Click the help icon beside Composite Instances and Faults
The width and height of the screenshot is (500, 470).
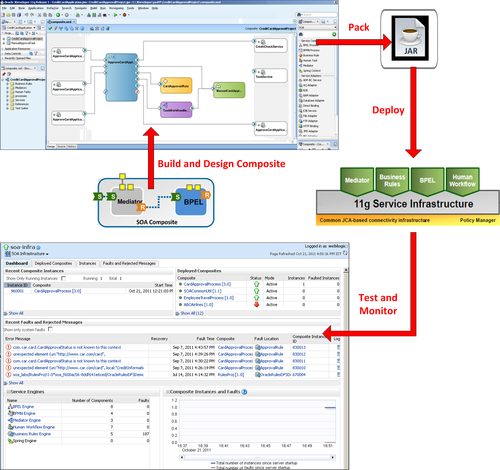pyautogui.click(x=244, y=392)
